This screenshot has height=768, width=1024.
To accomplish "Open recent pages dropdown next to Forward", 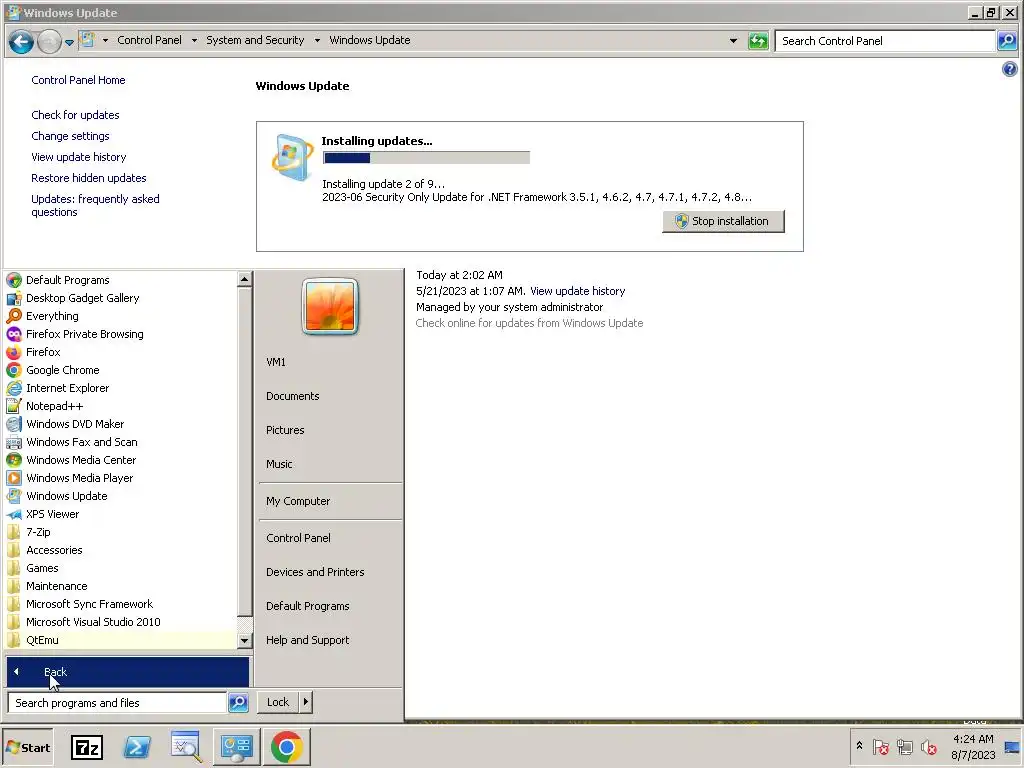I will pos(69,43).
